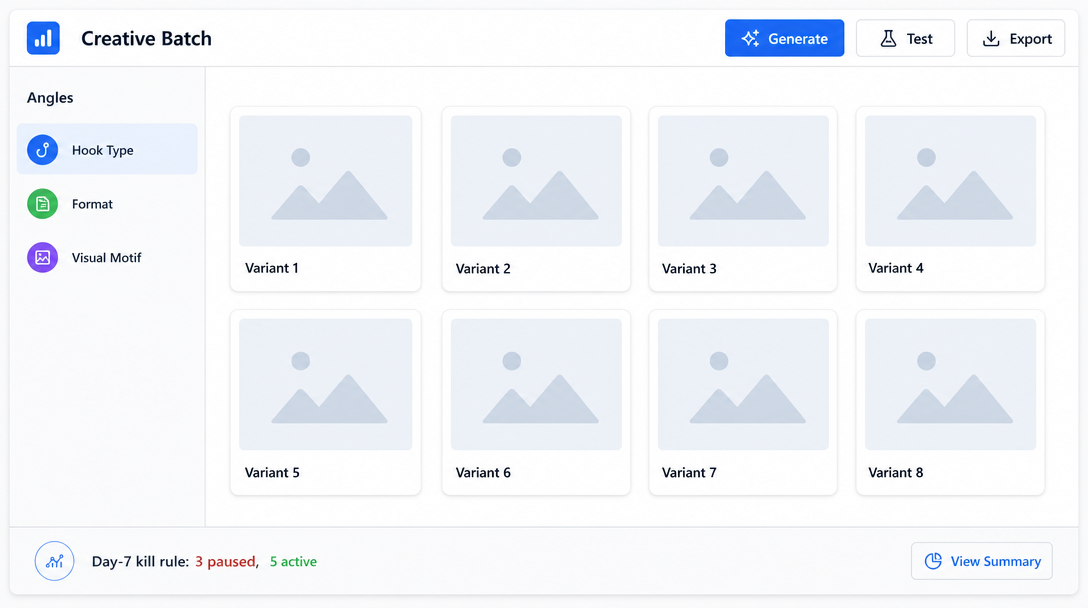Click the green "5 active" status text
Image resolution: width=1088 pixels, height=608 pixels.
[x=293, y=561]
